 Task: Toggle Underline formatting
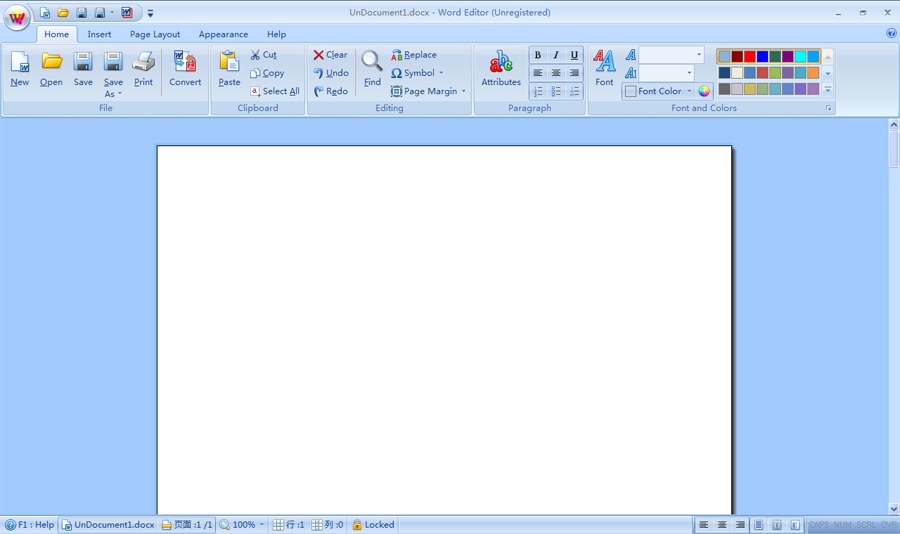pyautogui.click(x=575, y=55)
